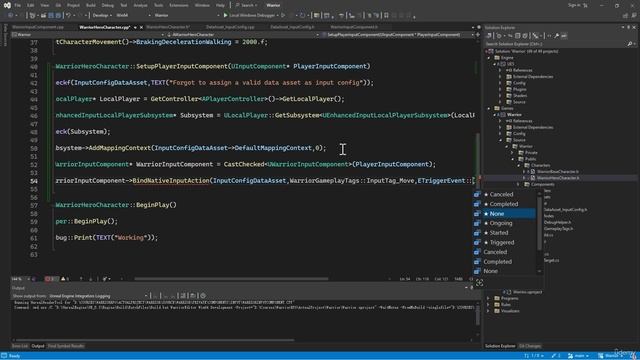Select Started autocomplete suggestion

click(x=504, y=233)
